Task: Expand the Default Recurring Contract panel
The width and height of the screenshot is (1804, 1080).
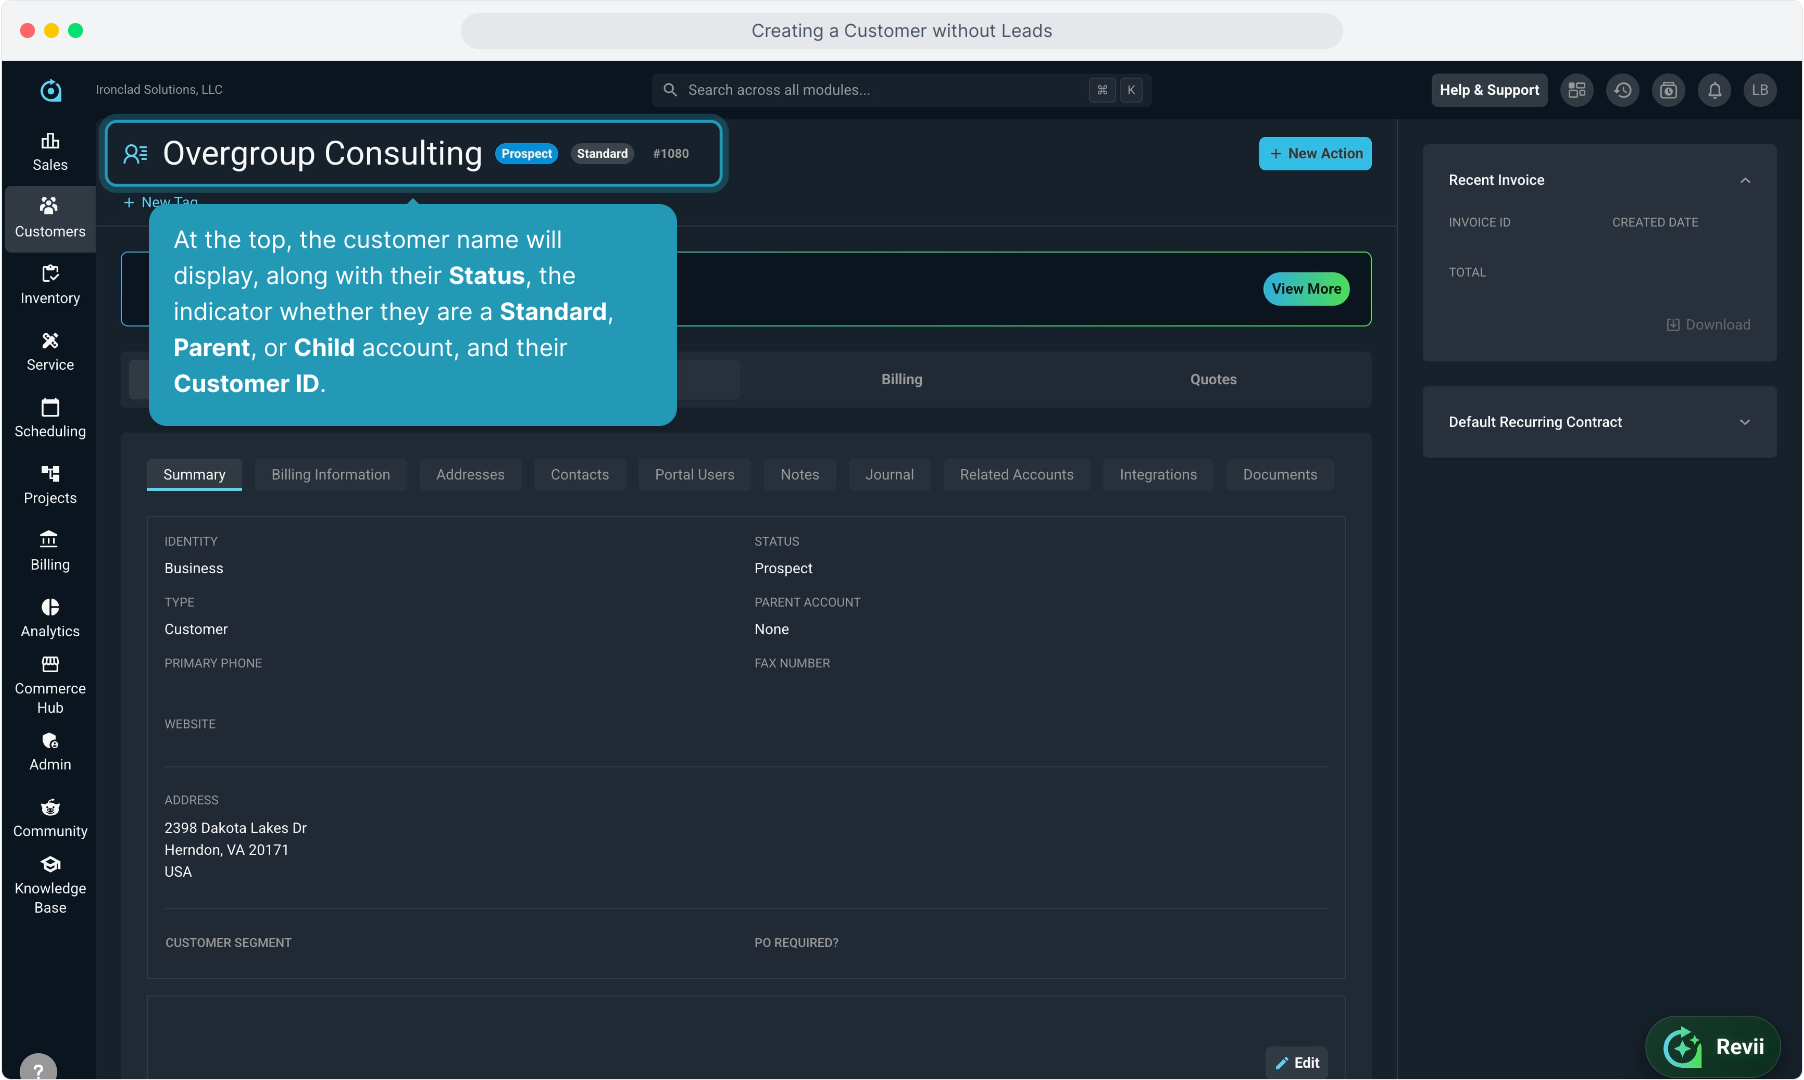Action: [1745, 422]
